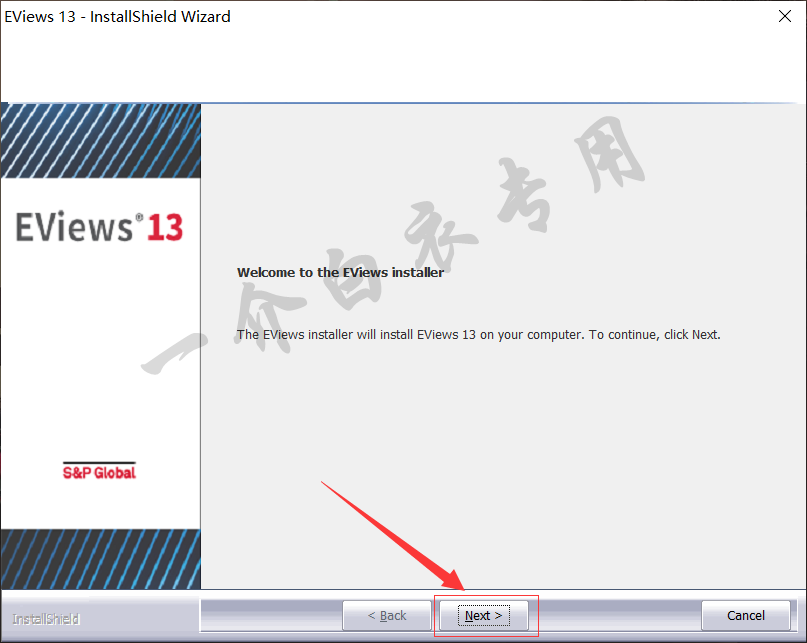Click the S&P Global logo
The image size is (807, 643).
click(x=99, y=471)
